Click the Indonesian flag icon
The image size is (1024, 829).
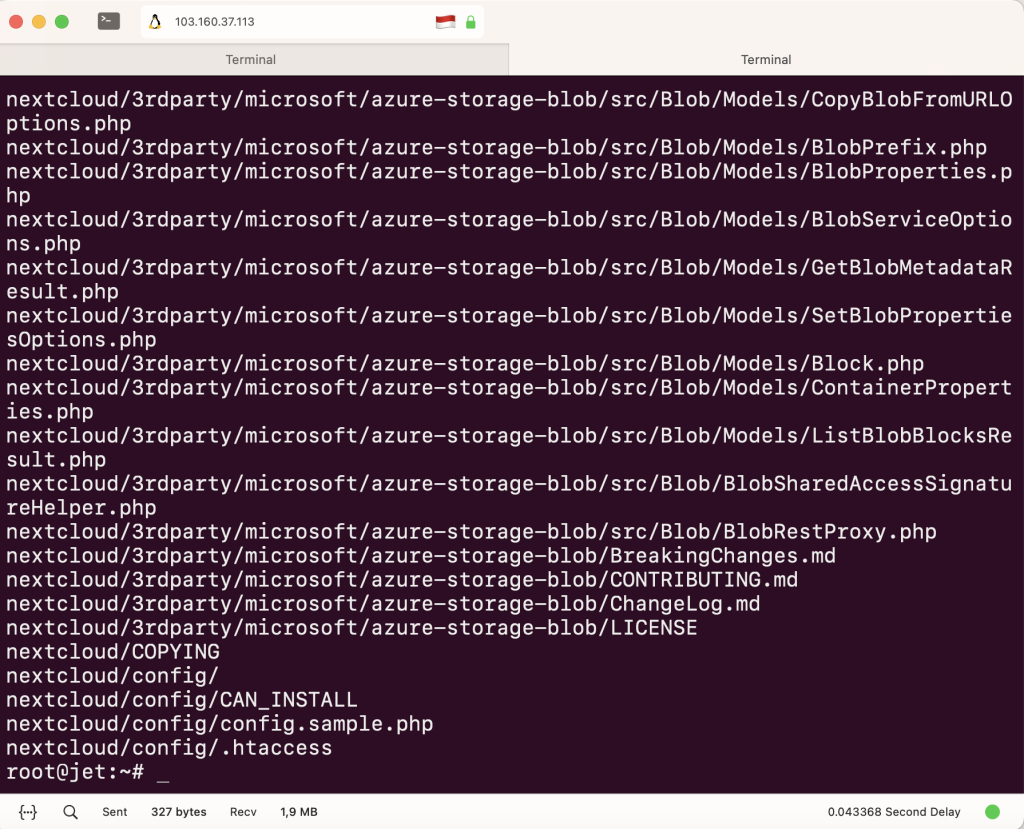pyautogui.click(x=445, y=22)
